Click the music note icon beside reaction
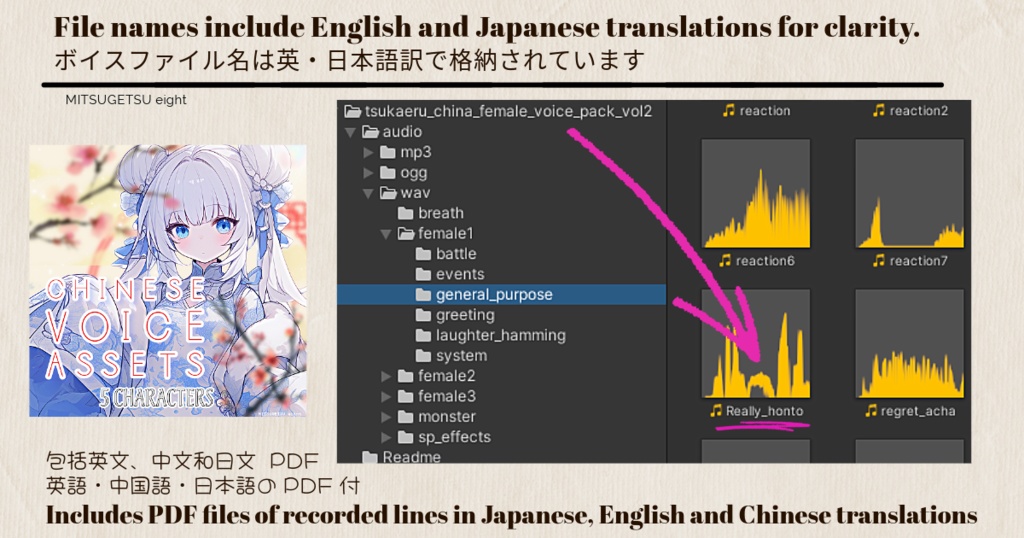 pos(729,110)
